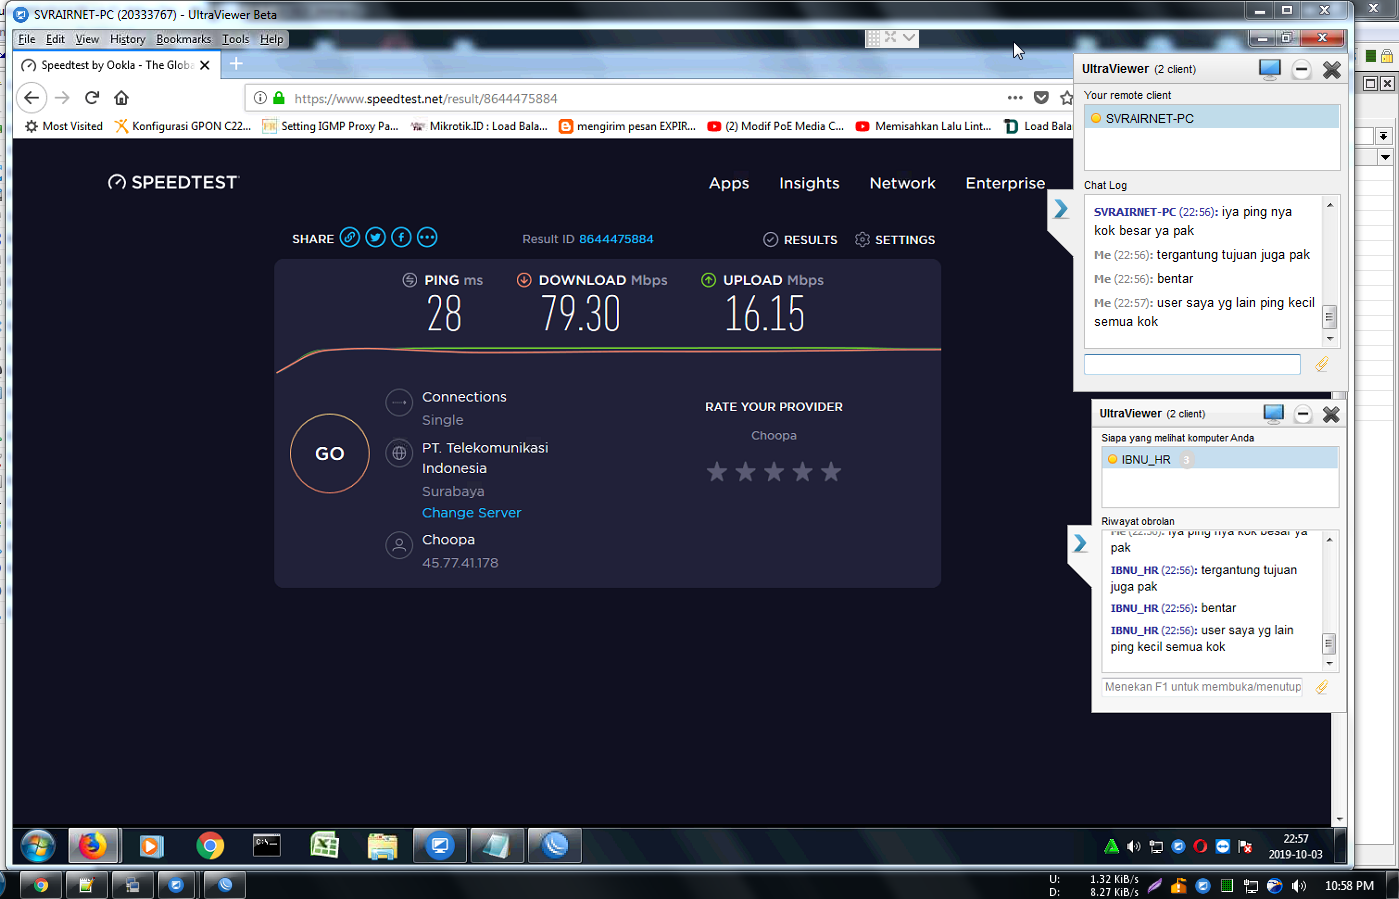The height and width of the screenshot is (899, 1399).
Task: Open Excel from the remote taskbar
Action: tap(324, 846)
